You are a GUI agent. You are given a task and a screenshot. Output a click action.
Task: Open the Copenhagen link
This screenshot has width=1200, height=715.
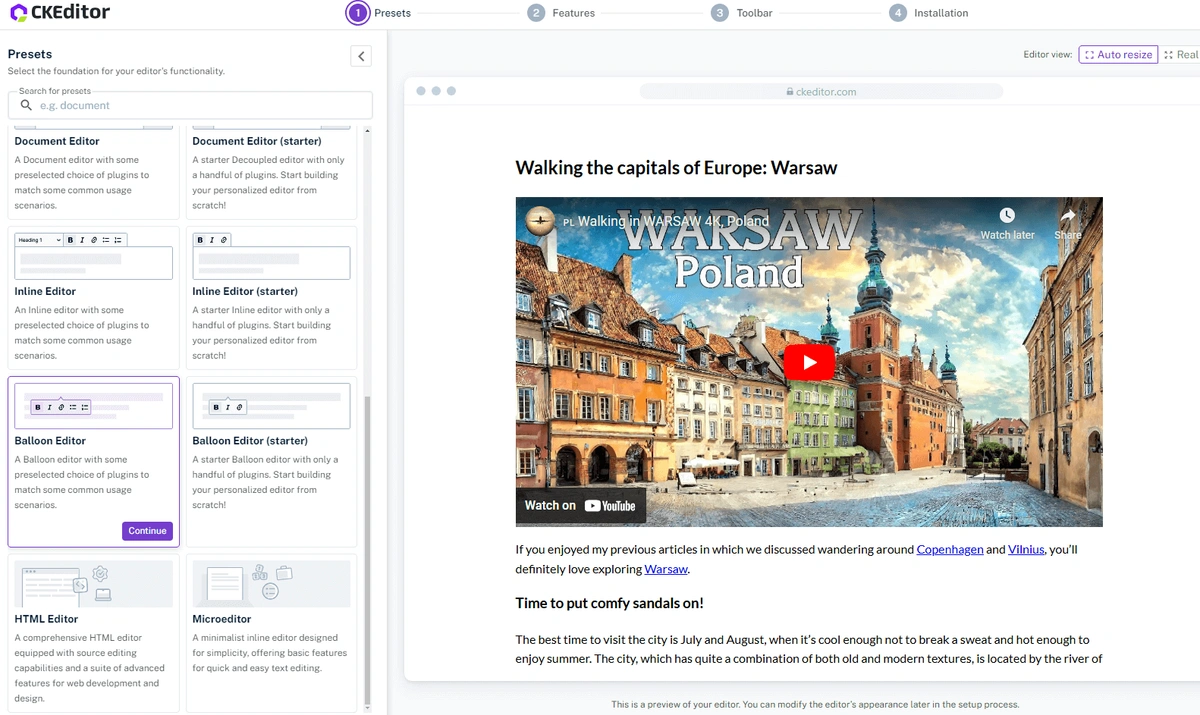coord(949,549)
